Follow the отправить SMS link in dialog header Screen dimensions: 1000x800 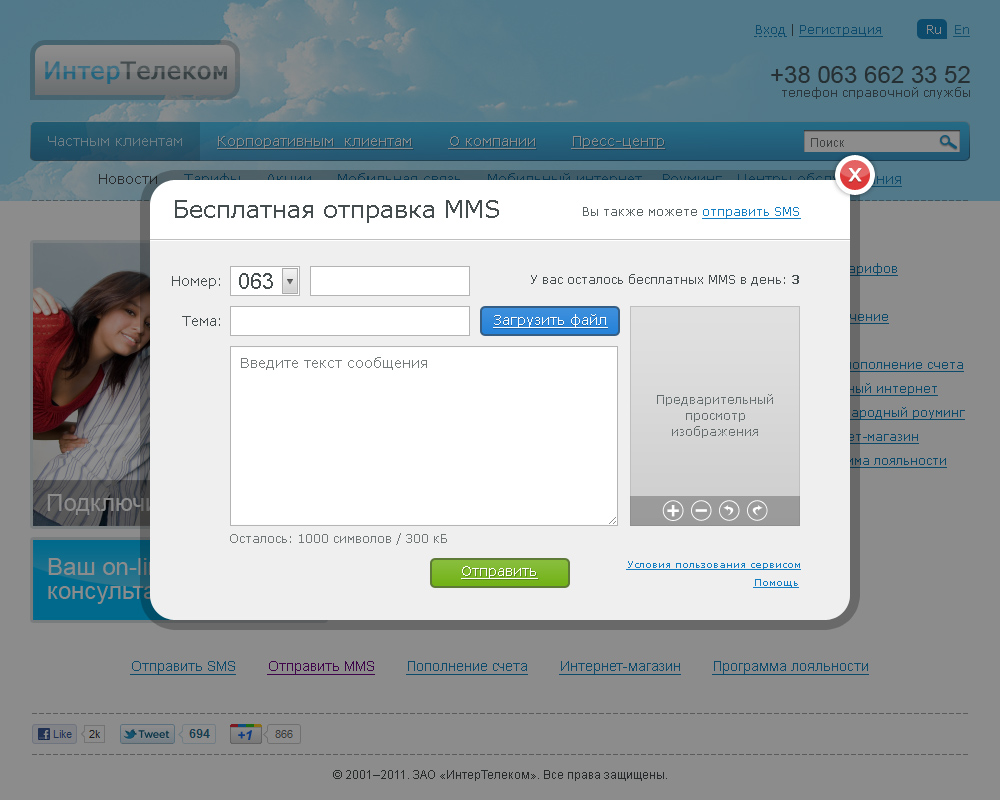pos(751,212)
